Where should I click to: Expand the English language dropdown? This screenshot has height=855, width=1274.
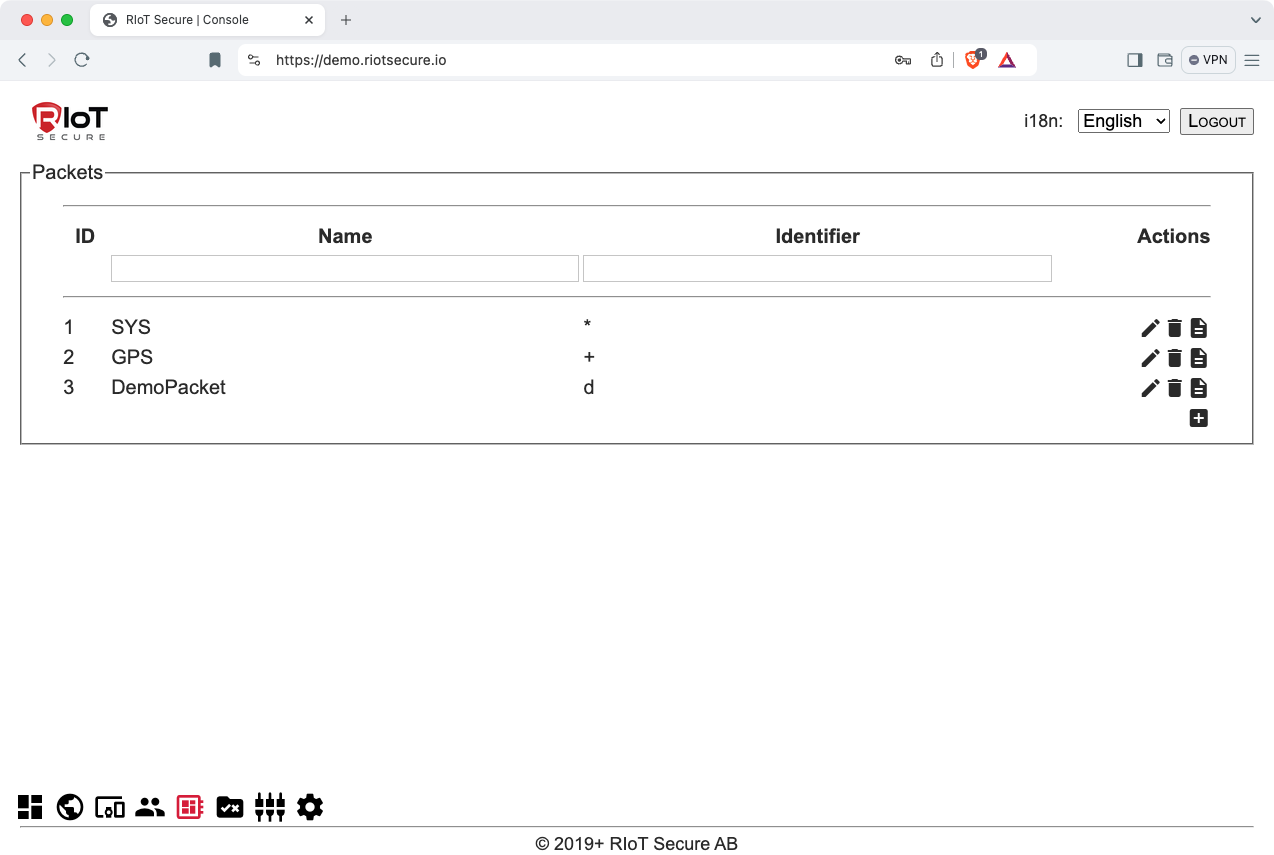[1123, 121]
